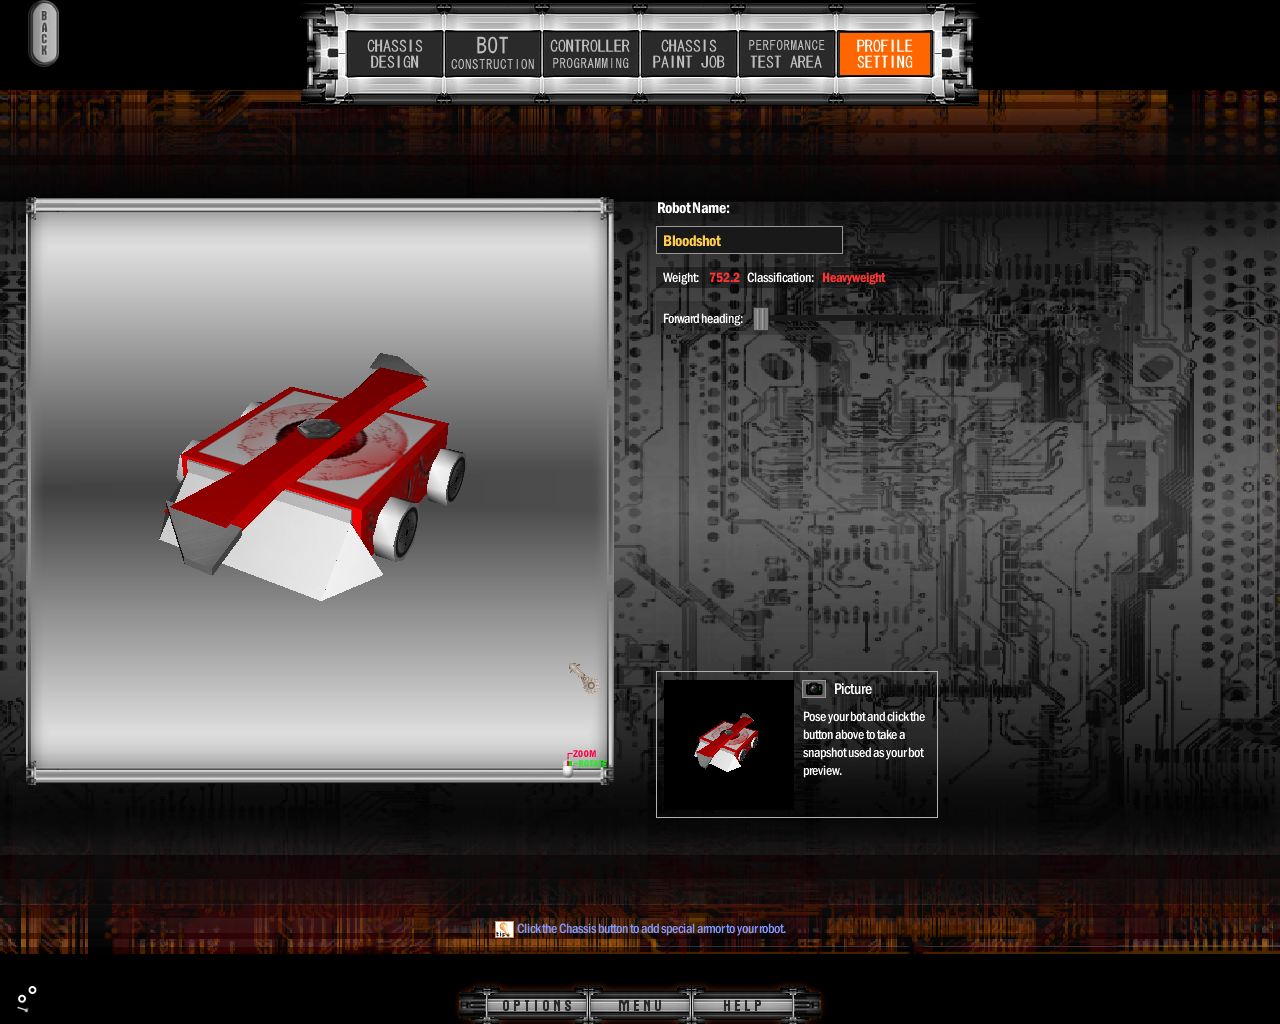Viewport: 1280px width, 1024px height.
Task: Open Help from the bottom bar
Action: (742, 1005)
